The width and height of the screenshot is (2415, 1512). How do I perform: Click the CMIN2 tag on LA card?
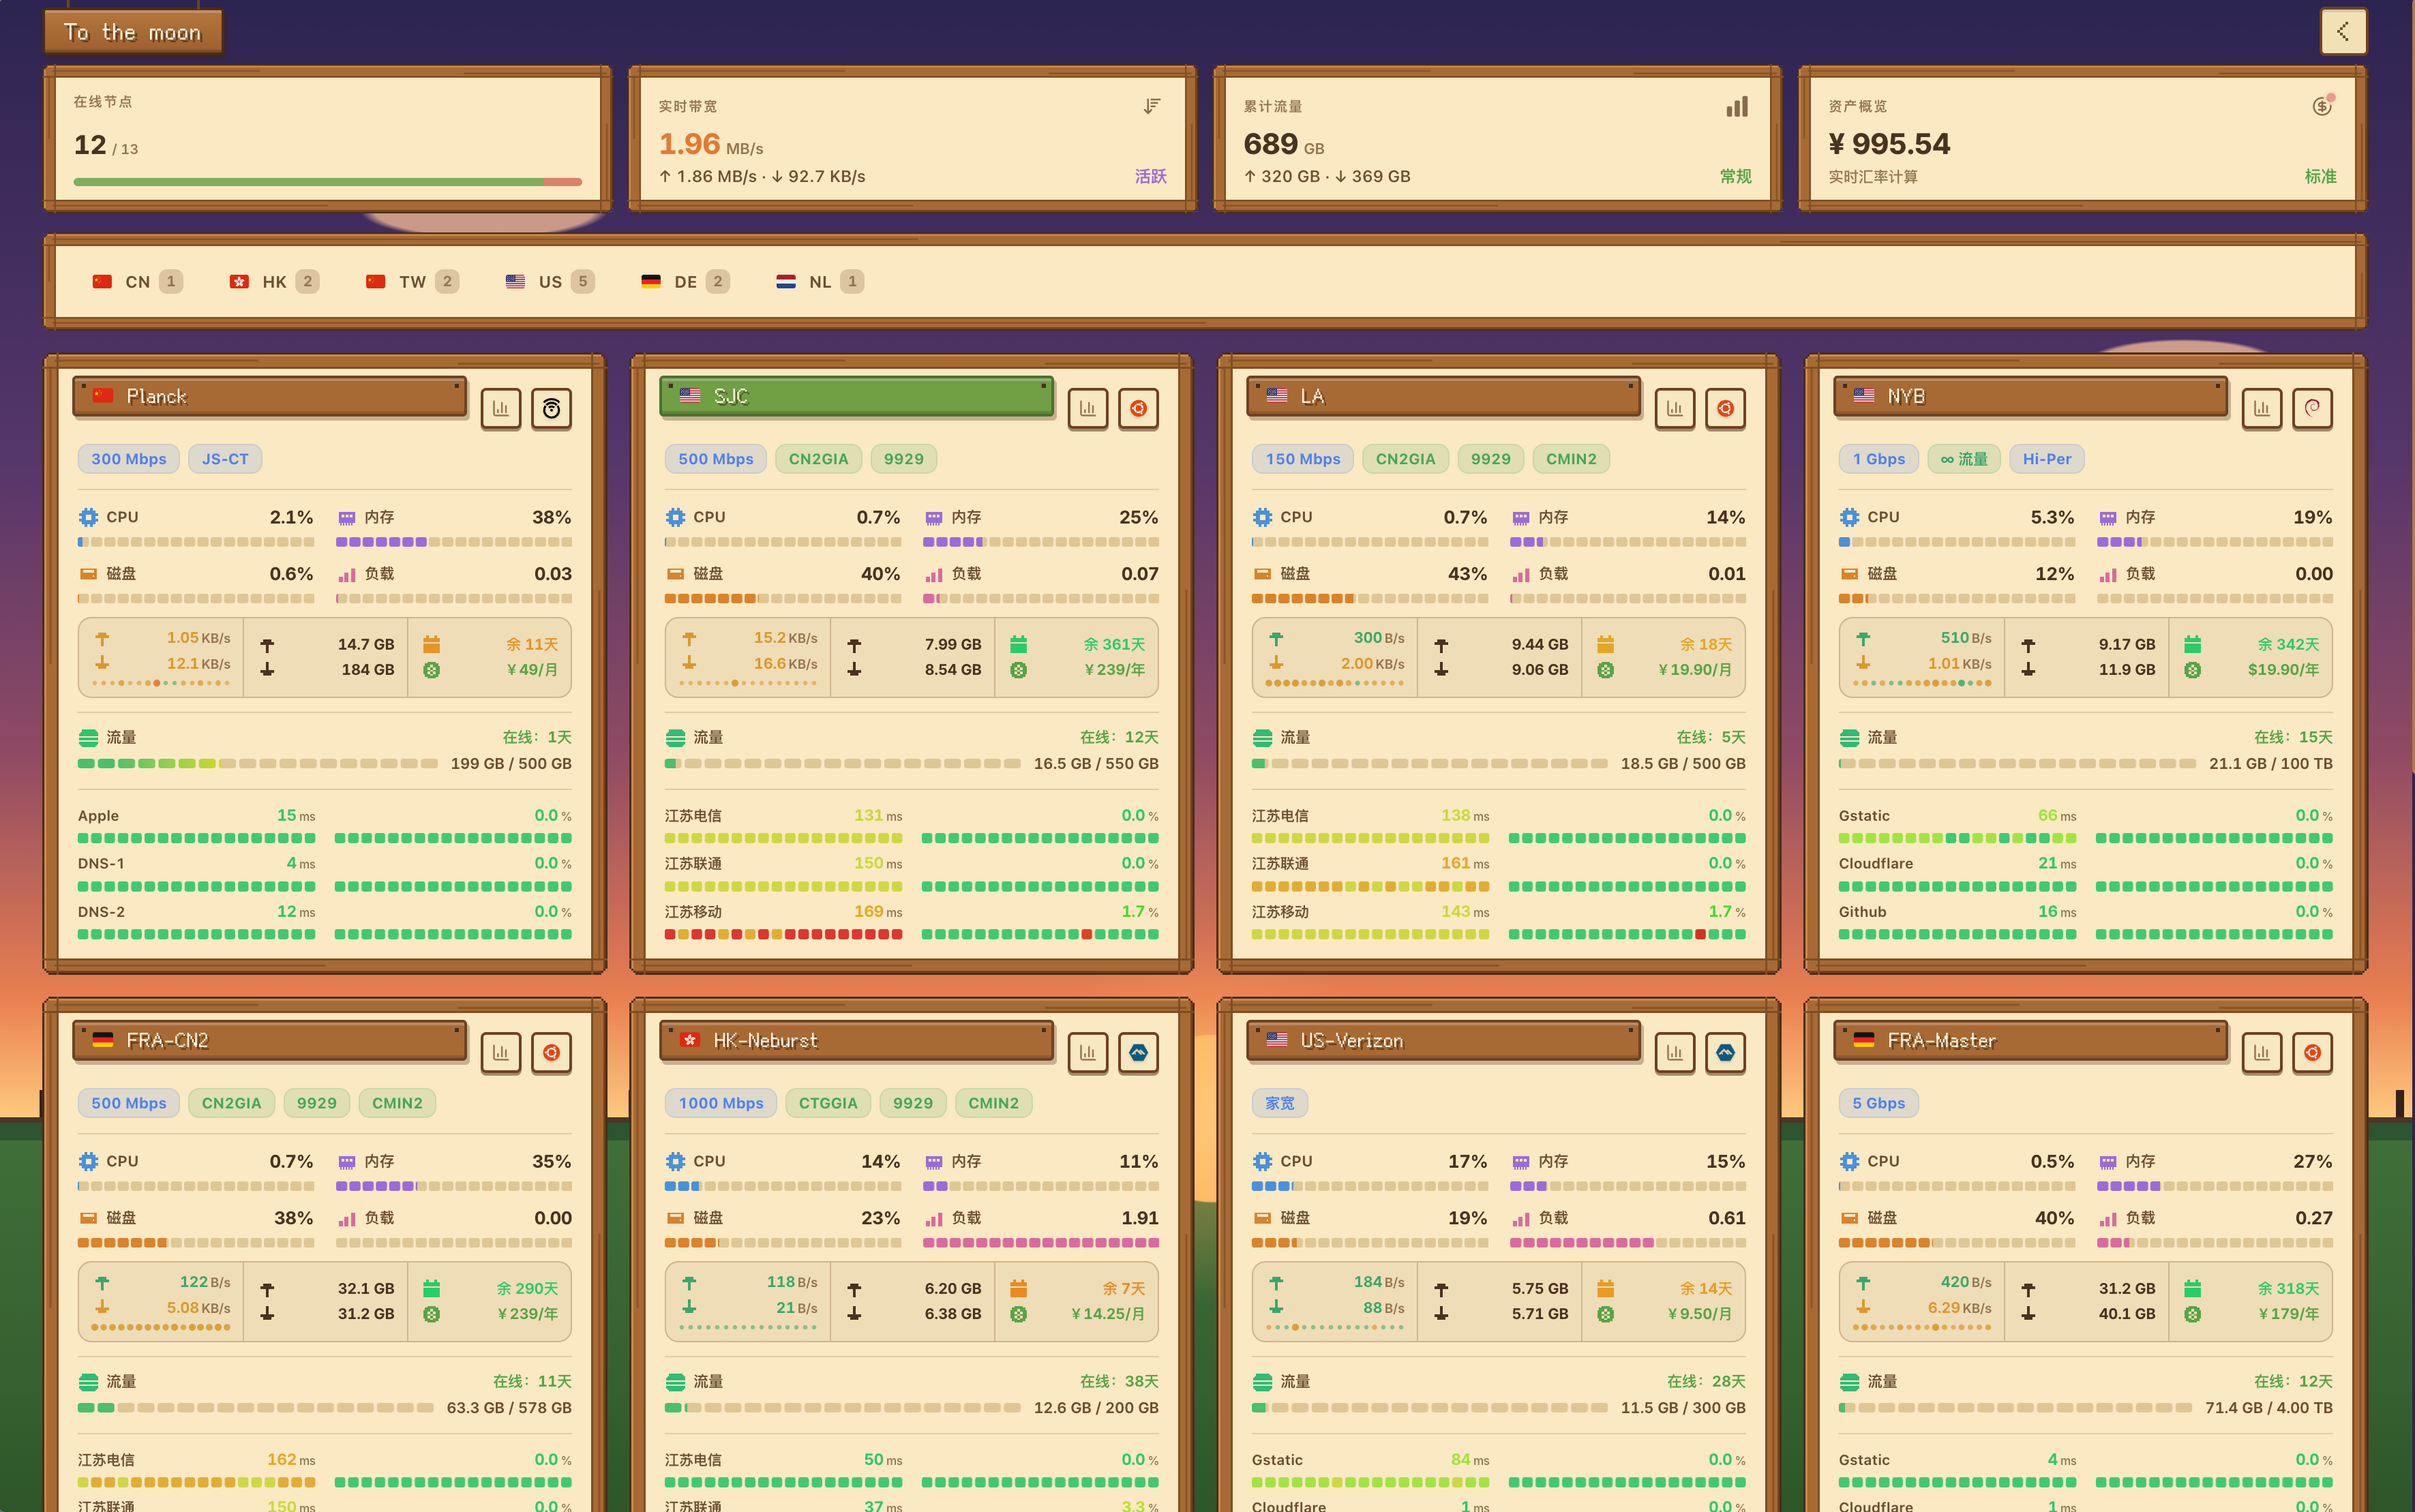pyautogui.click(x=1571, y=459)
